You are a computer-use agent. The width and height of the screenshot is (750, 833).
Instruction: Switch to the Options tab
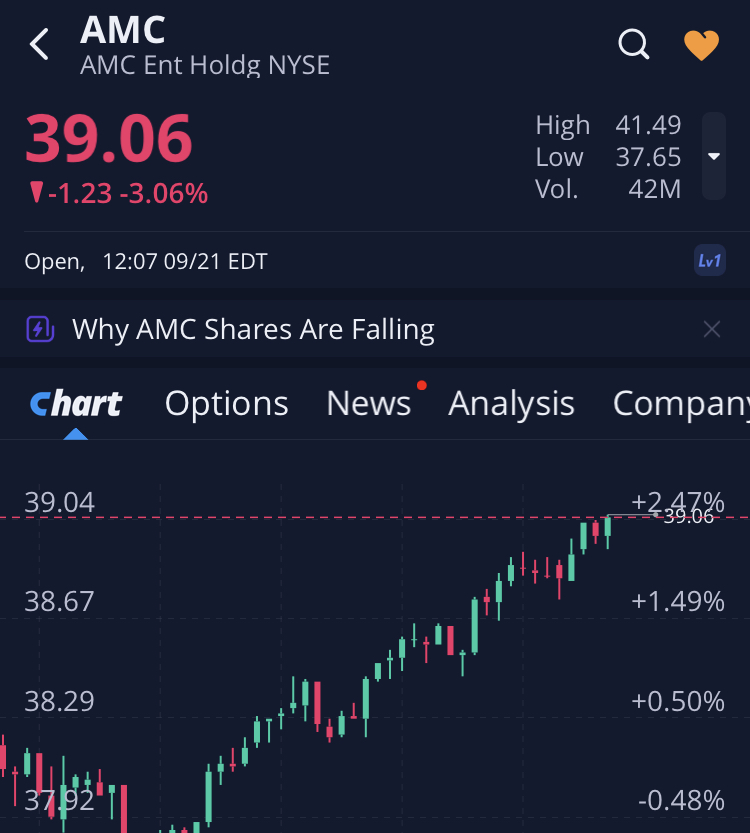[x=226, y=403]
